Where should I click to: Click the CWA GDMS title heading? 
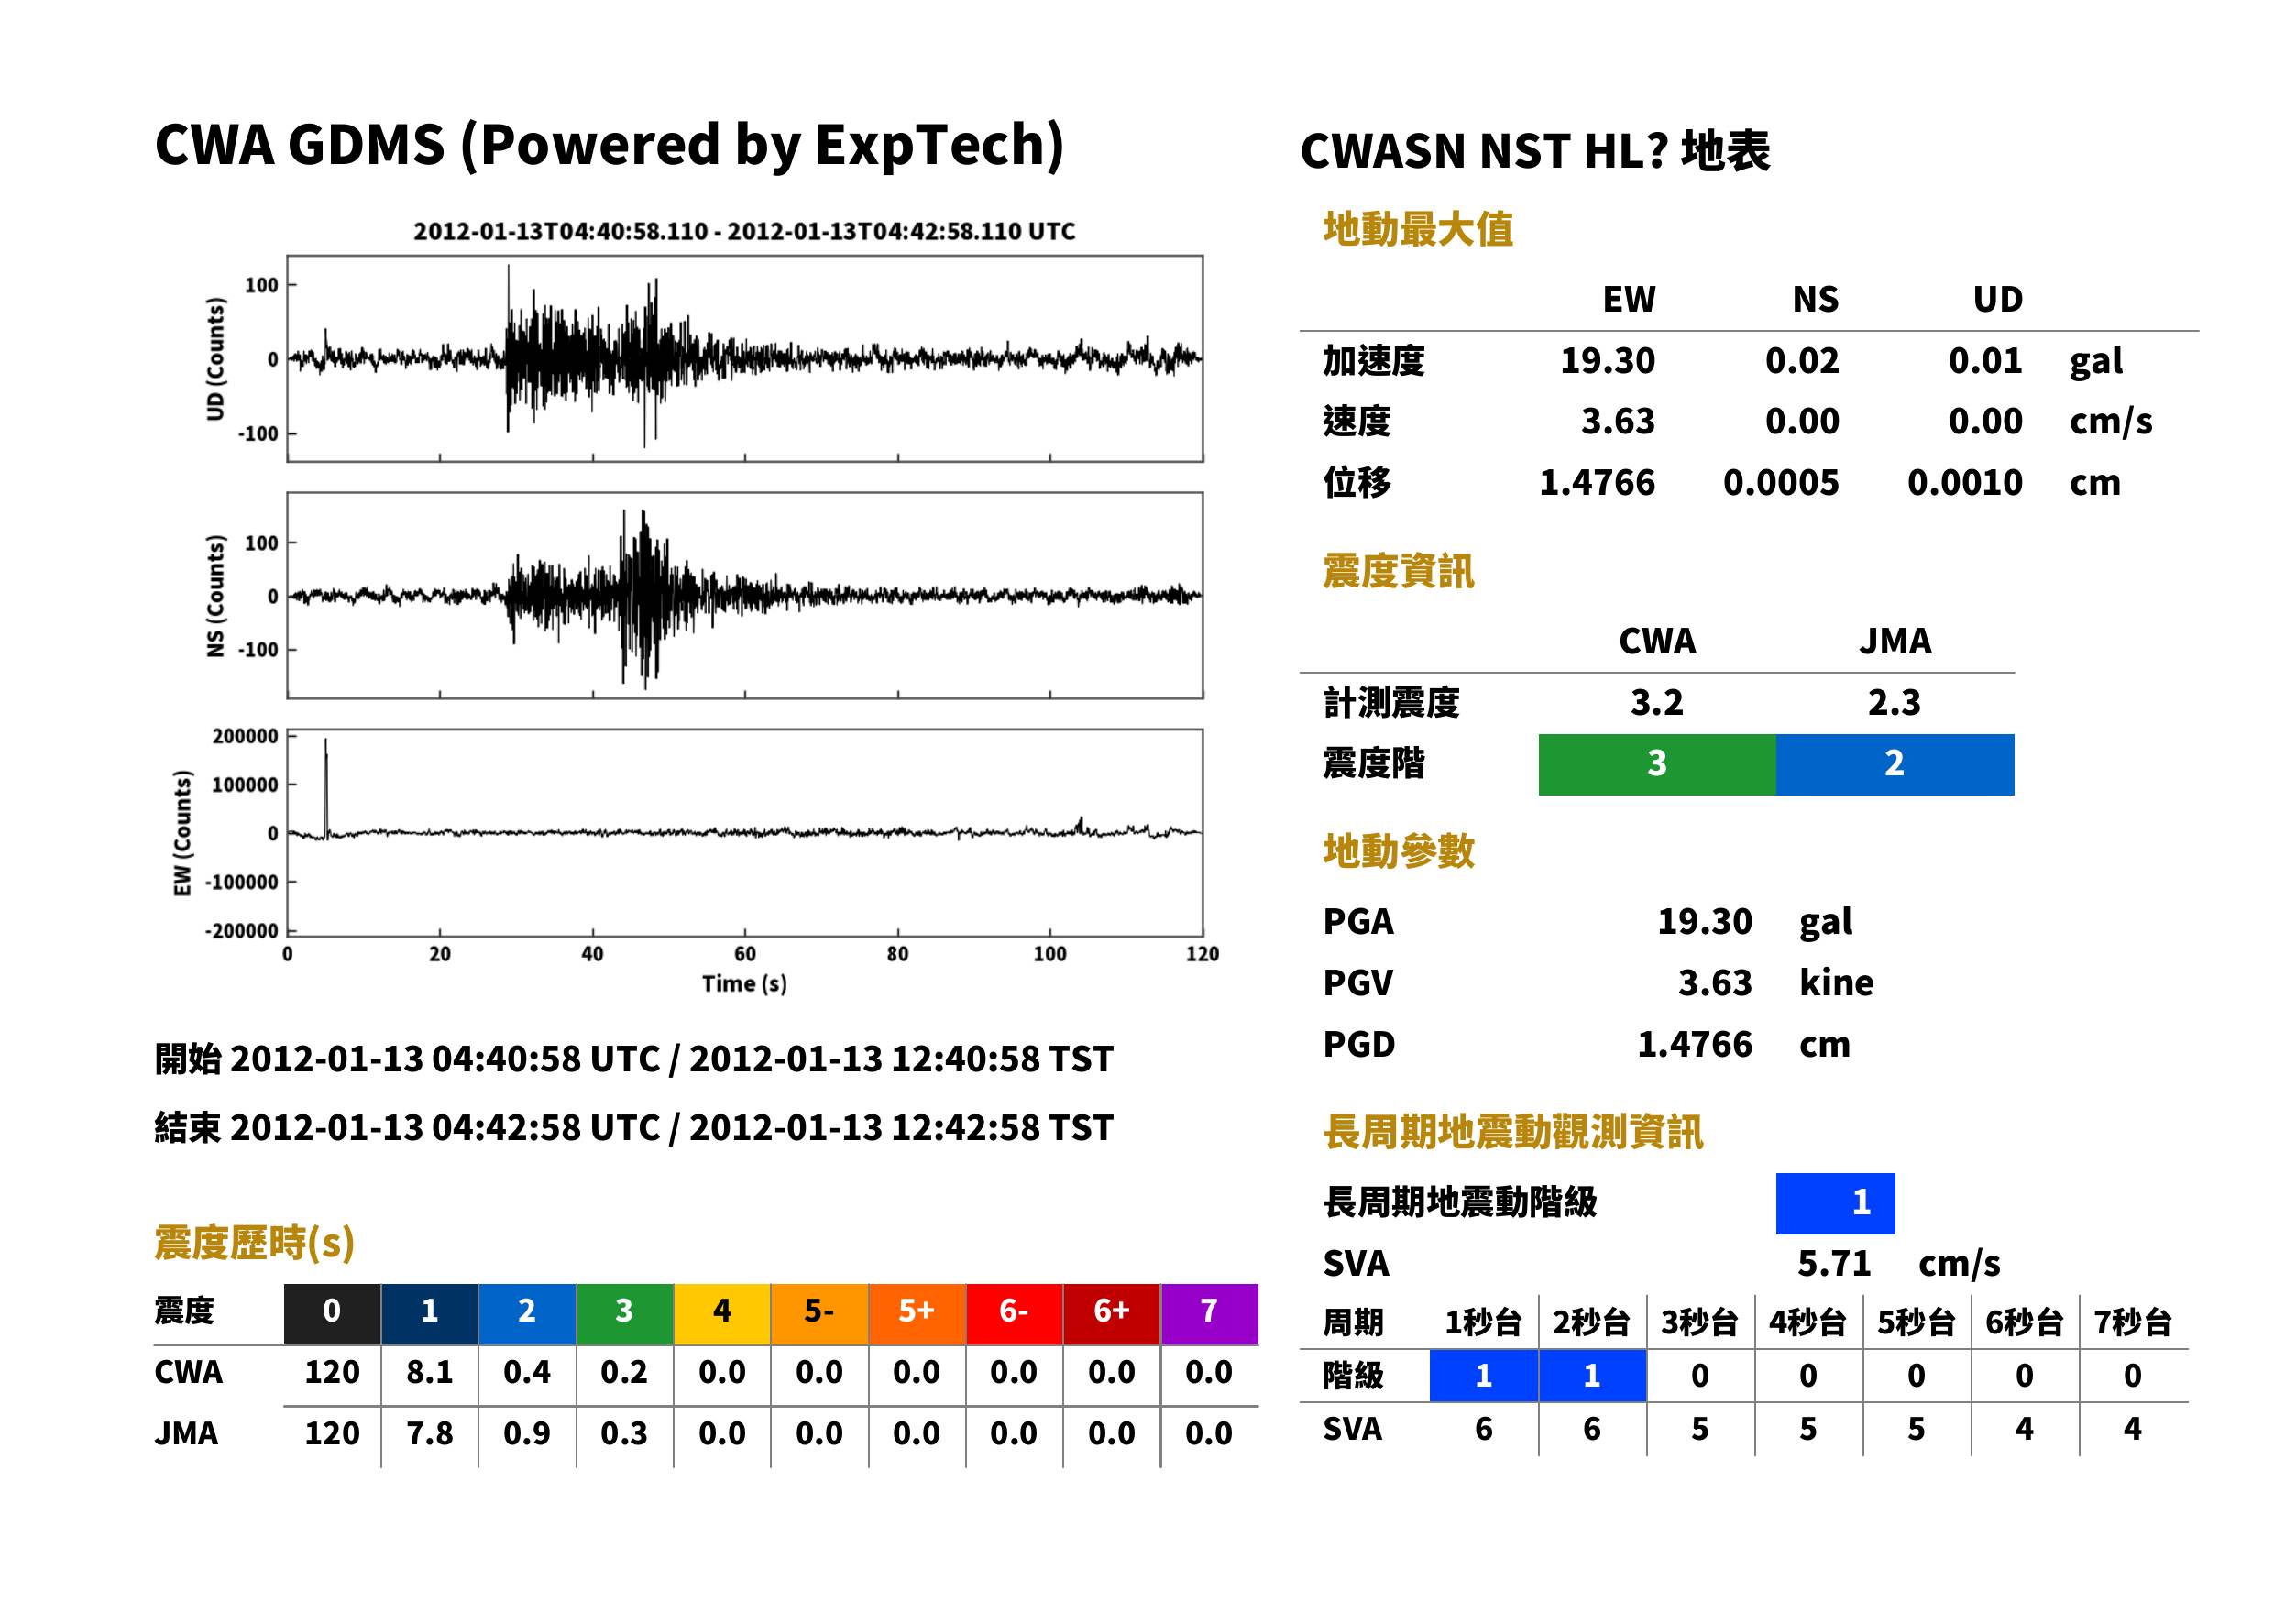(x=609, y=145)
